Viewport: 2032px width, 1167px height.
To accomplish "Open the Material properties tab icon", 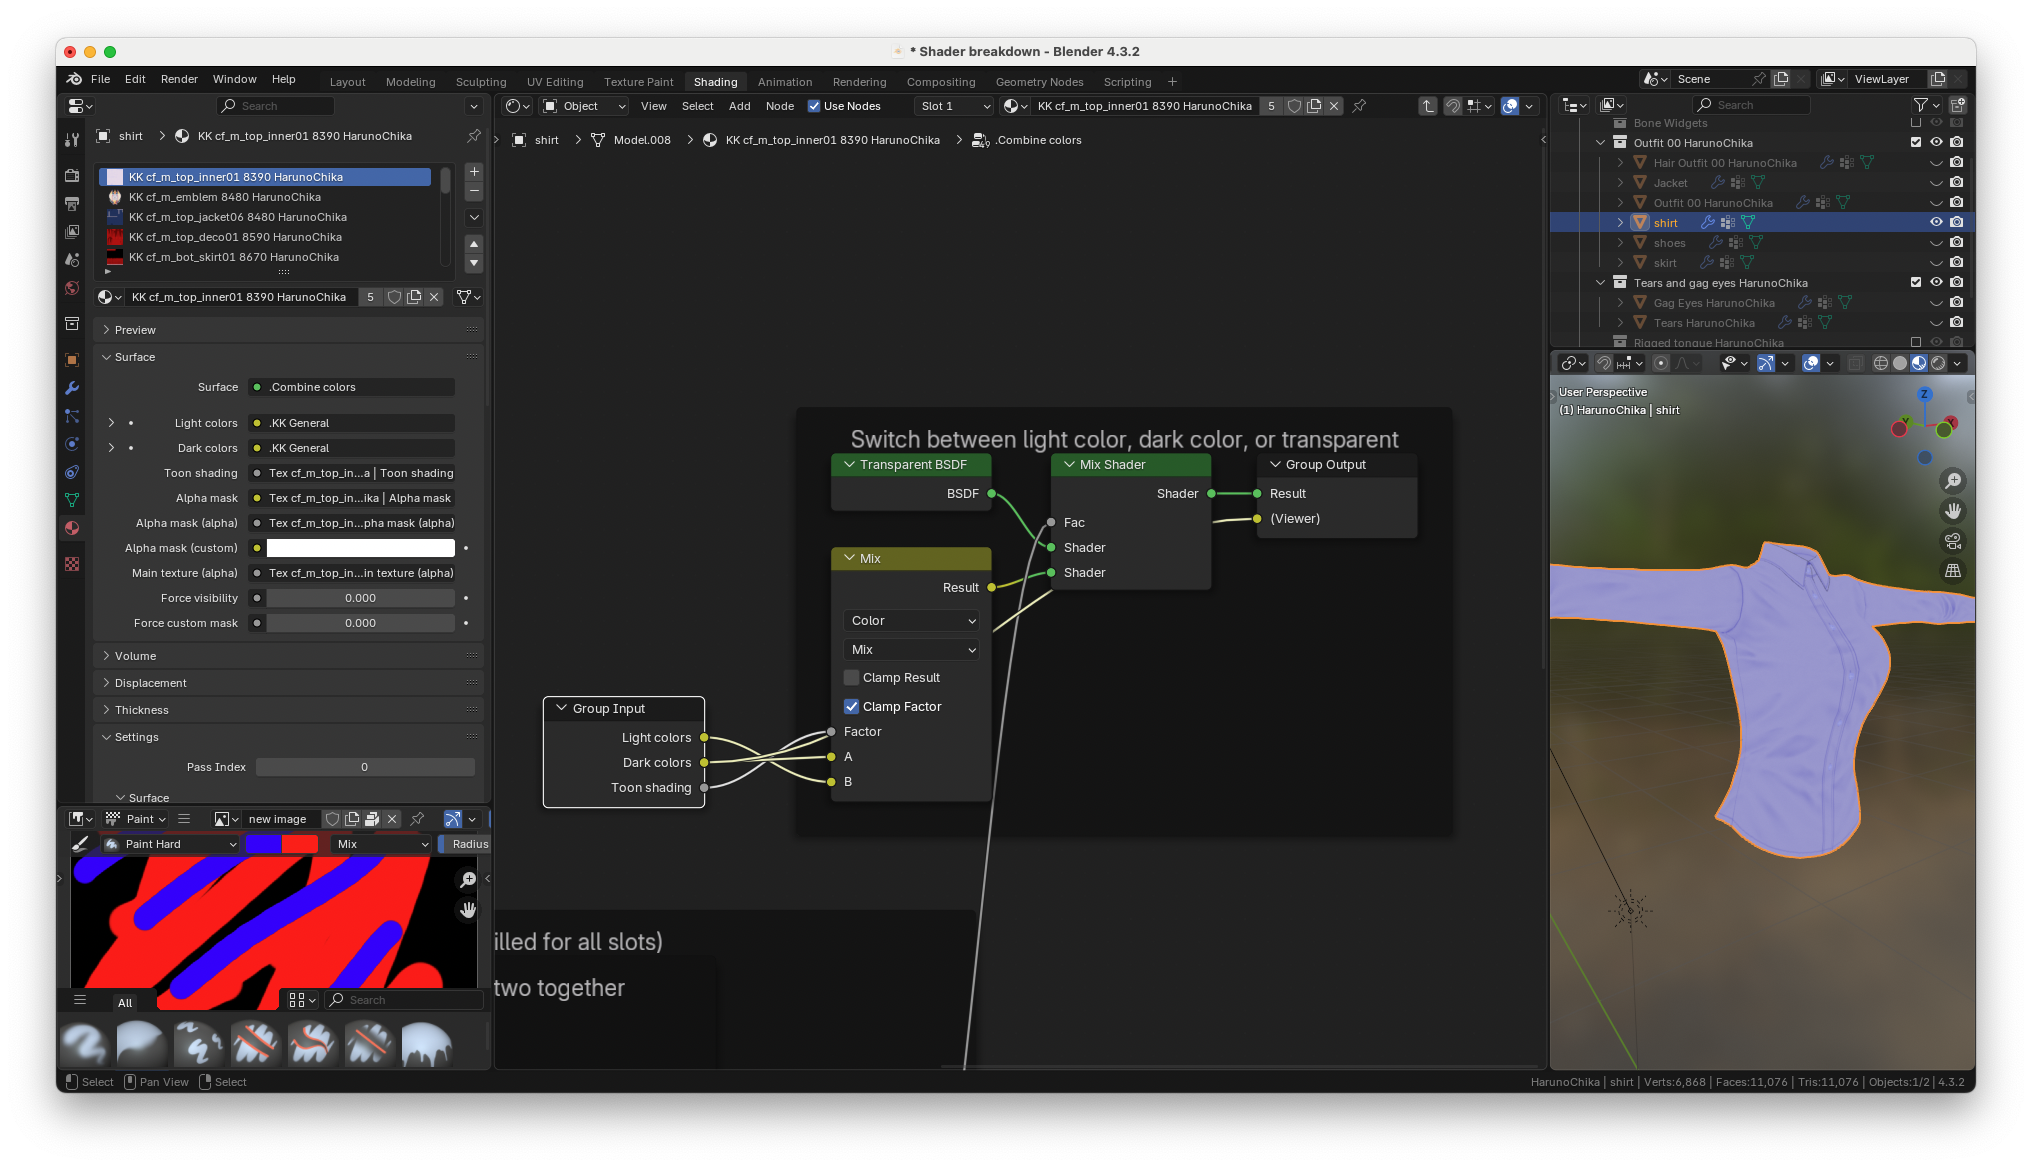I will pyautogui.click(x=72, y=528).
